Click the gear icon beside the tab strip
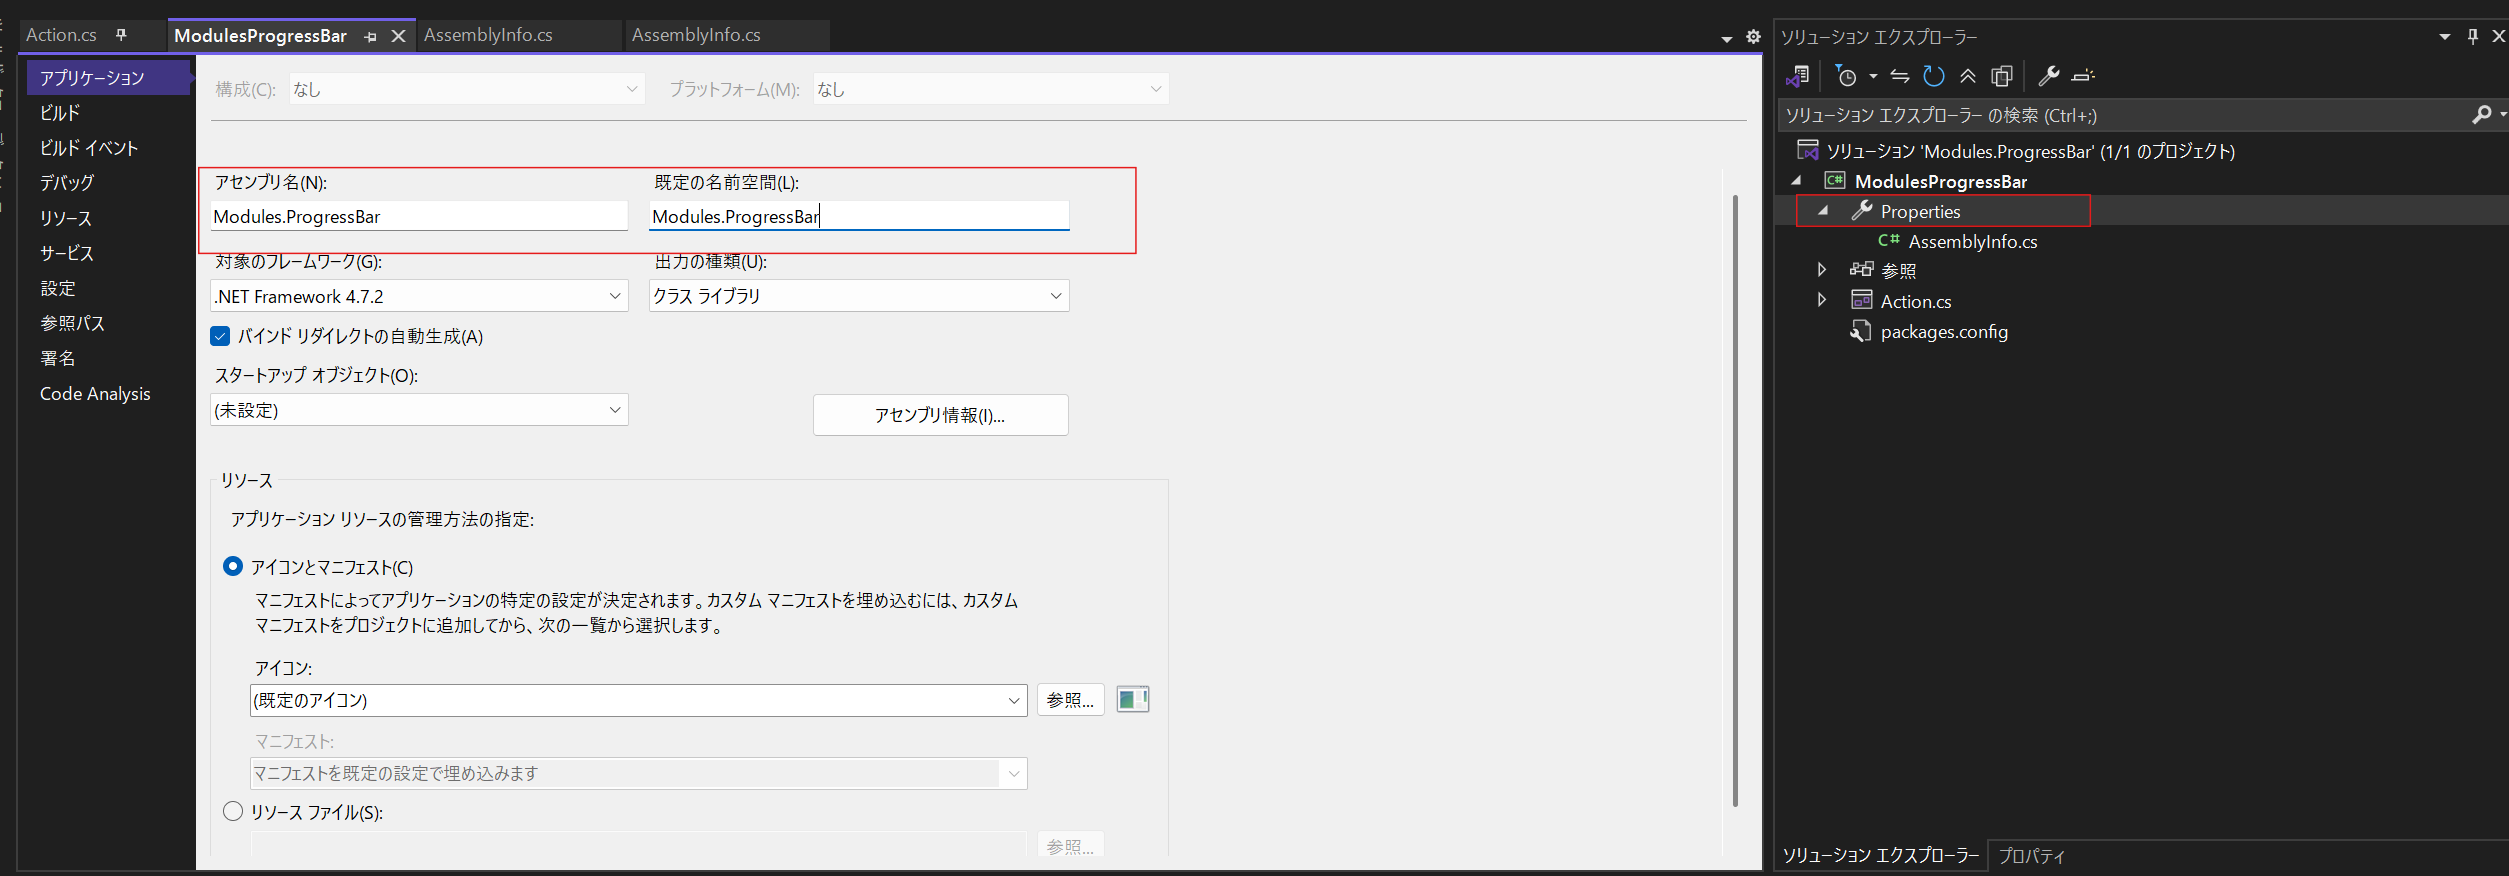Viewport: 2509px width, 876px height. (1753, 37)
